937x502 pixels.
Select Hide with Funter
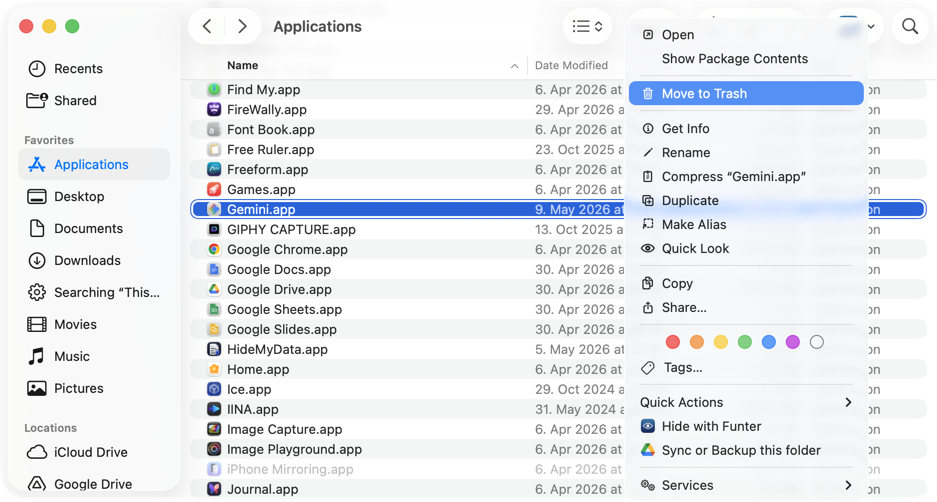(746, 426)
